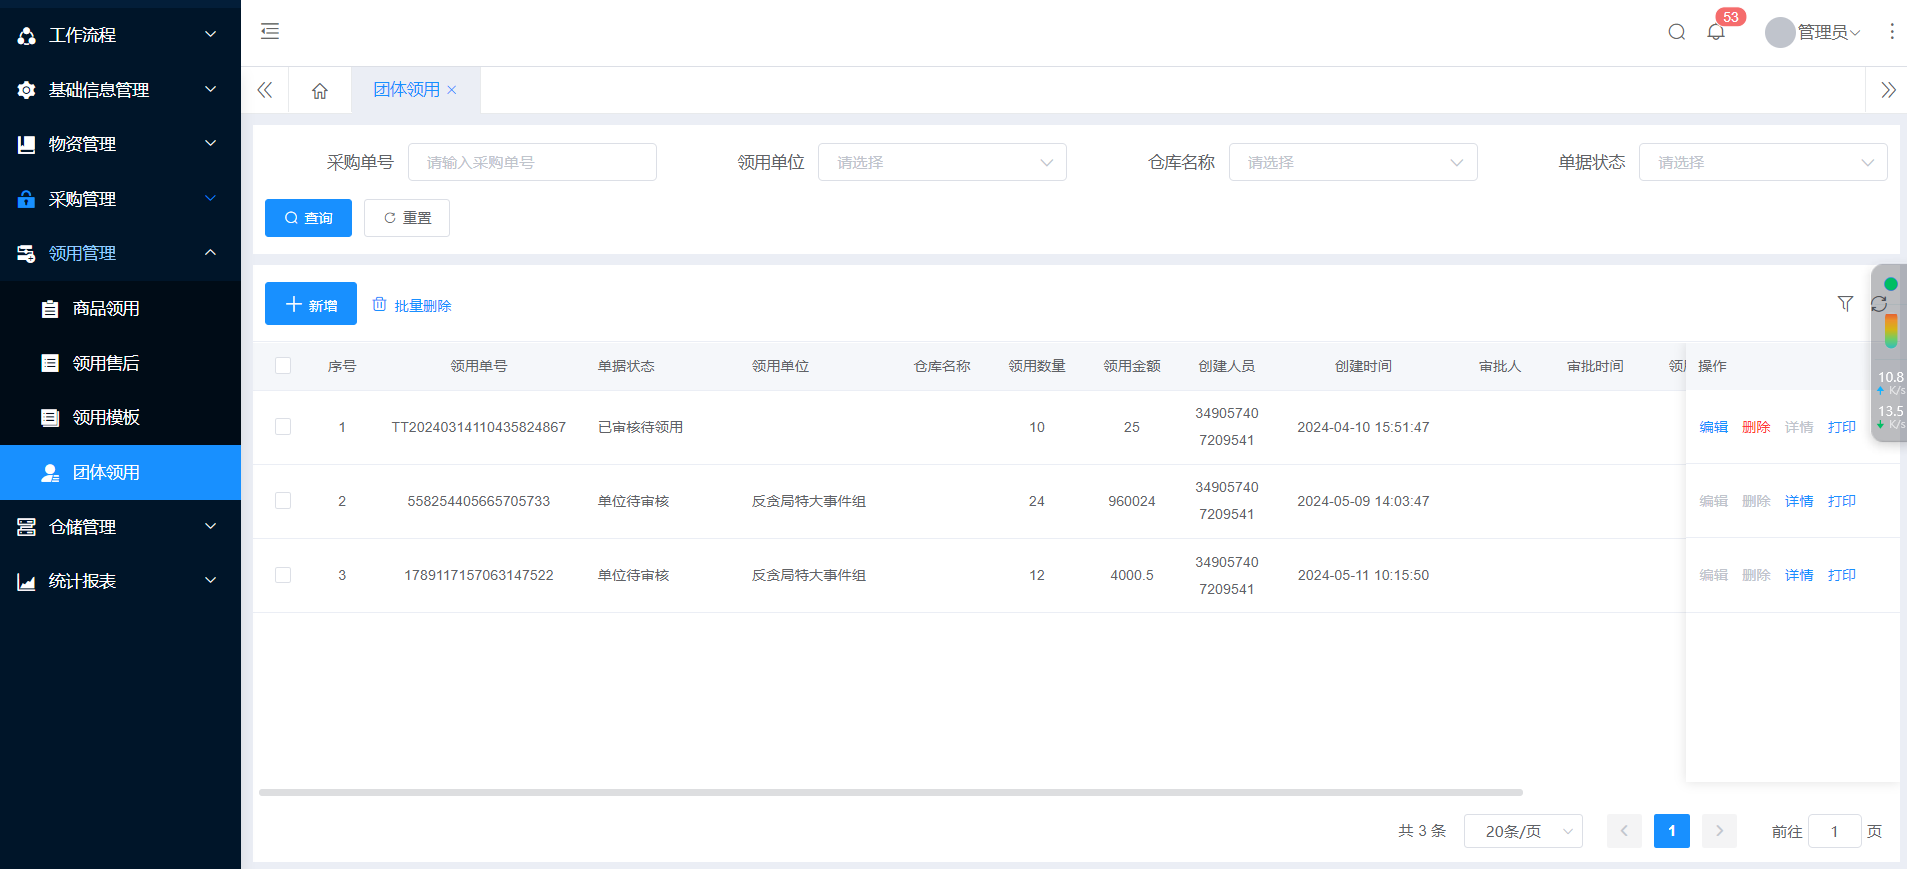Click the previous page arrow
Viewport: 1907px width, 869px height.
click(1624, 831)
